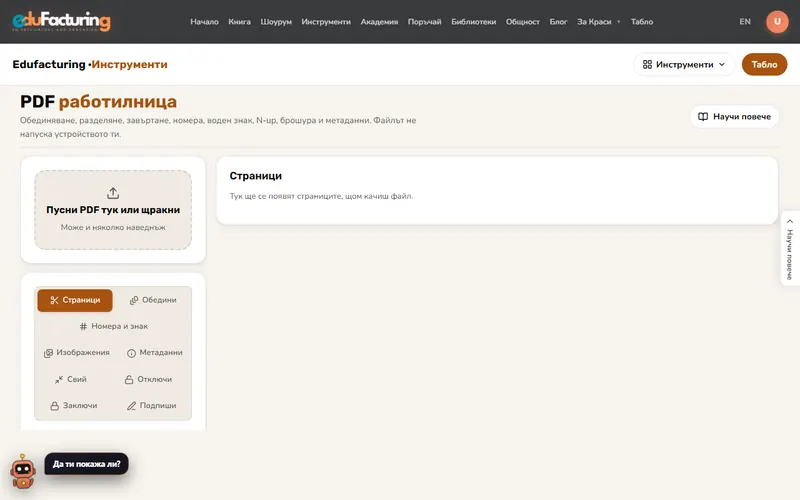Open Поръчай in the top navigation
This screenshot has height=500, width=800.
pos(424,21)
